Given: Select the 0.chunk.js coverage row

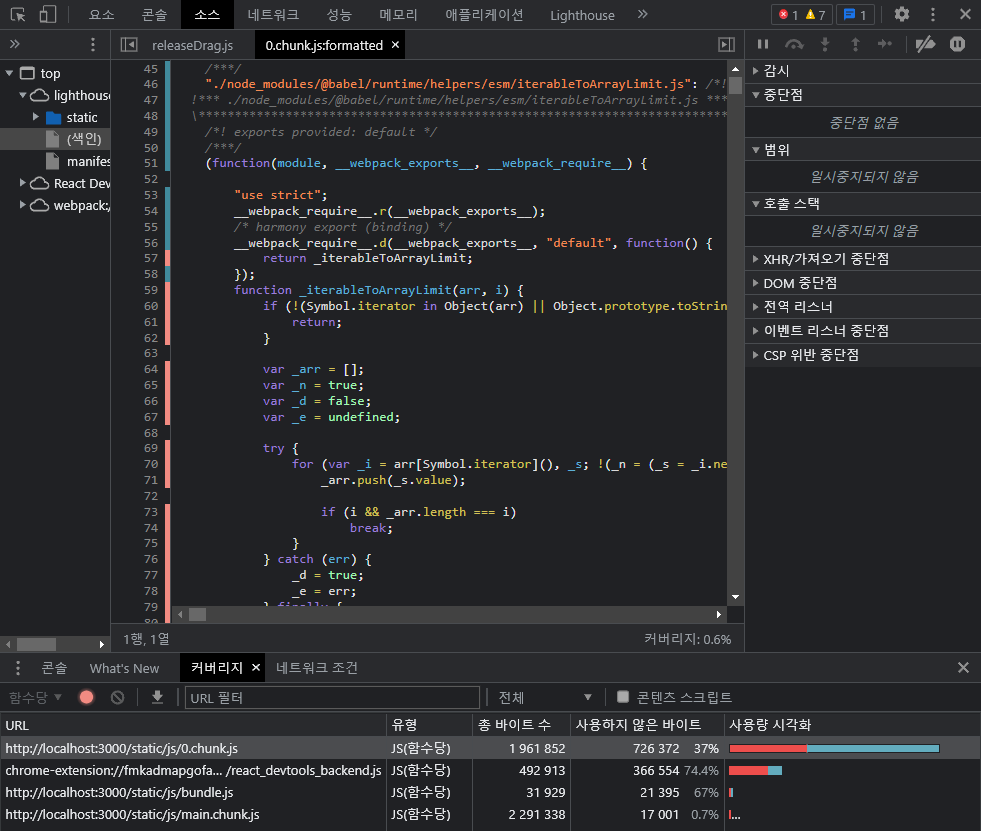Looking at the screenshot, I should (x=490, y=748).
